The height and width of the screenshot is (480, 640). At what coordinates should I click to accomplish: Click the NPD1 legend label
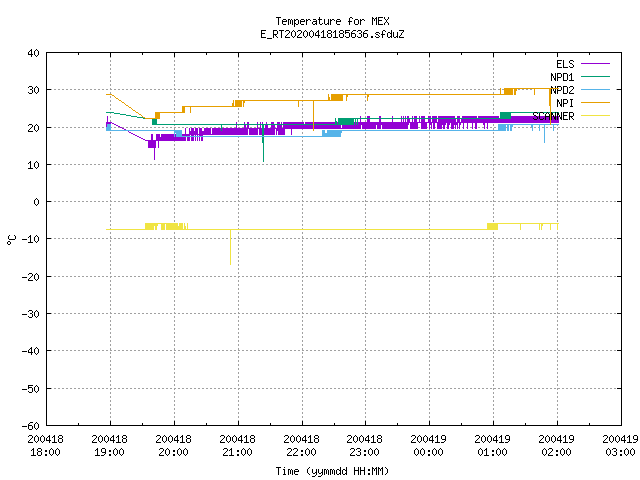(562, 77)
